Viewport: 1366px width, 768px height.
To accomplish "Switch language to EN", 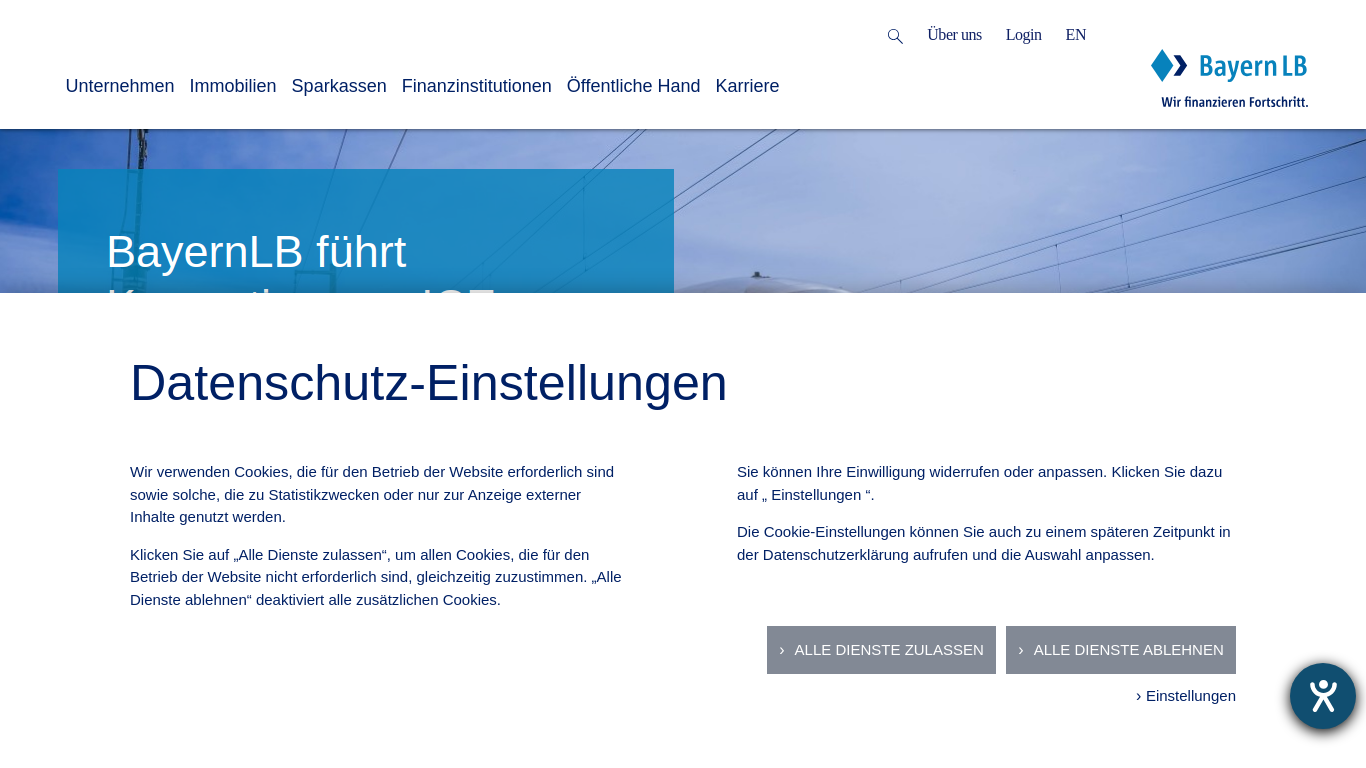I will click(1075, 35).
